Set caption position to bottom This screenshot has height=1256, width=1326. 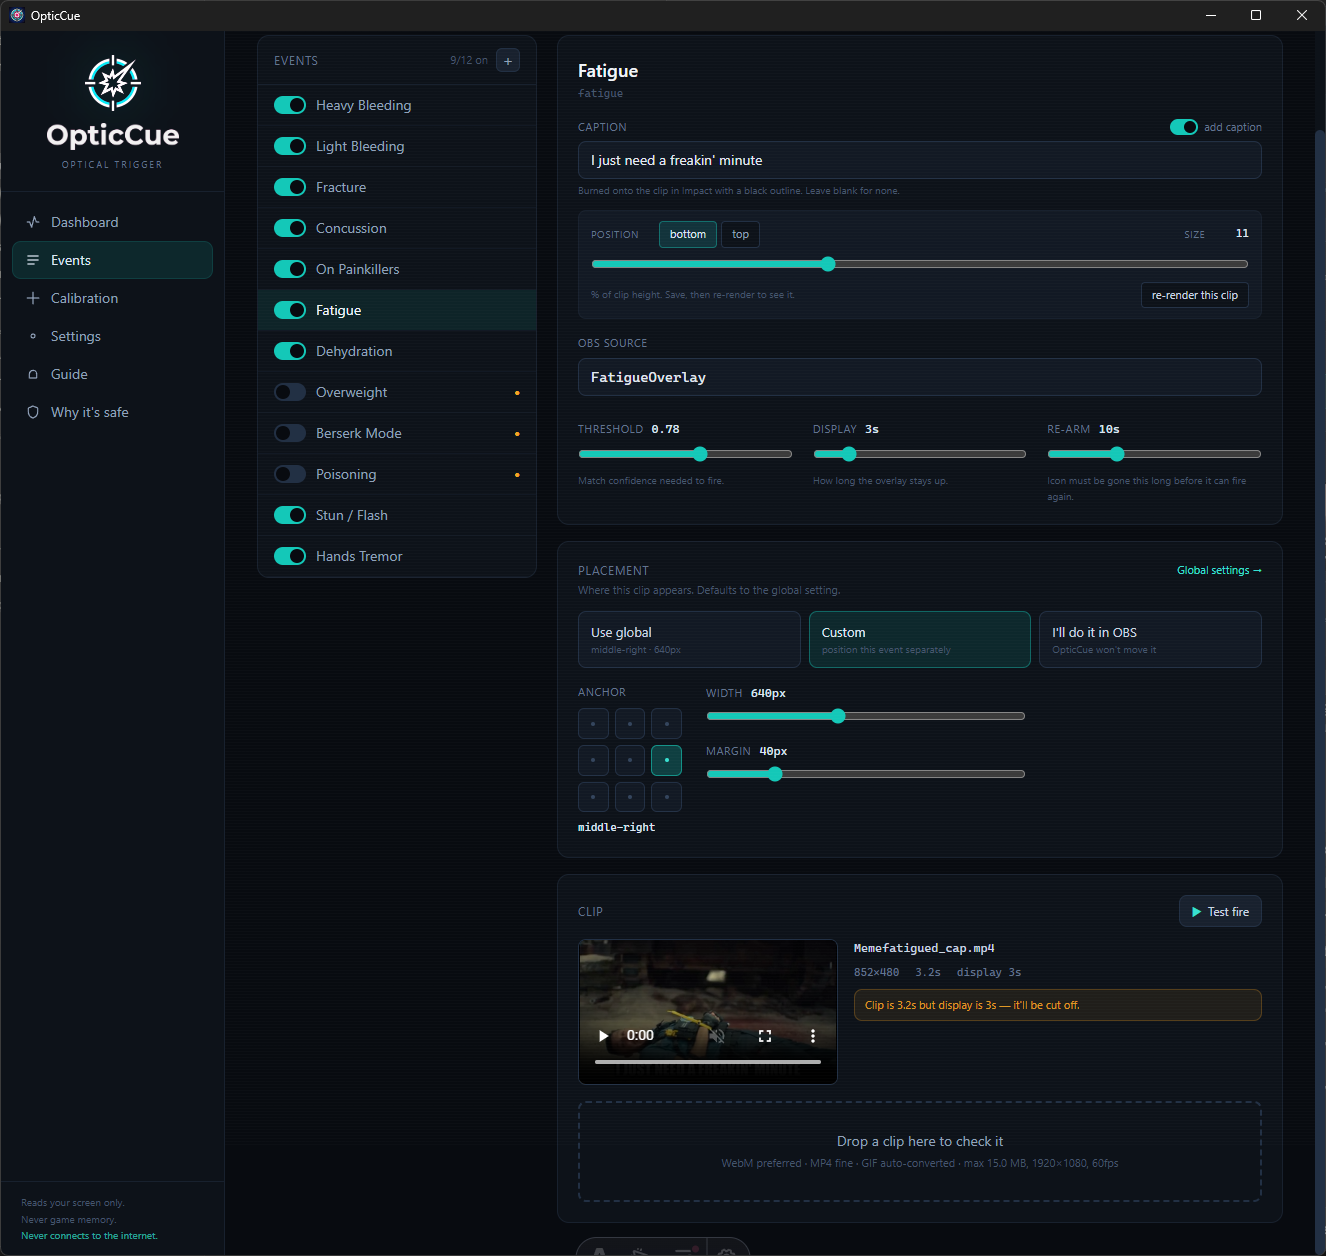pyautogui.click(x=688, y=234)
